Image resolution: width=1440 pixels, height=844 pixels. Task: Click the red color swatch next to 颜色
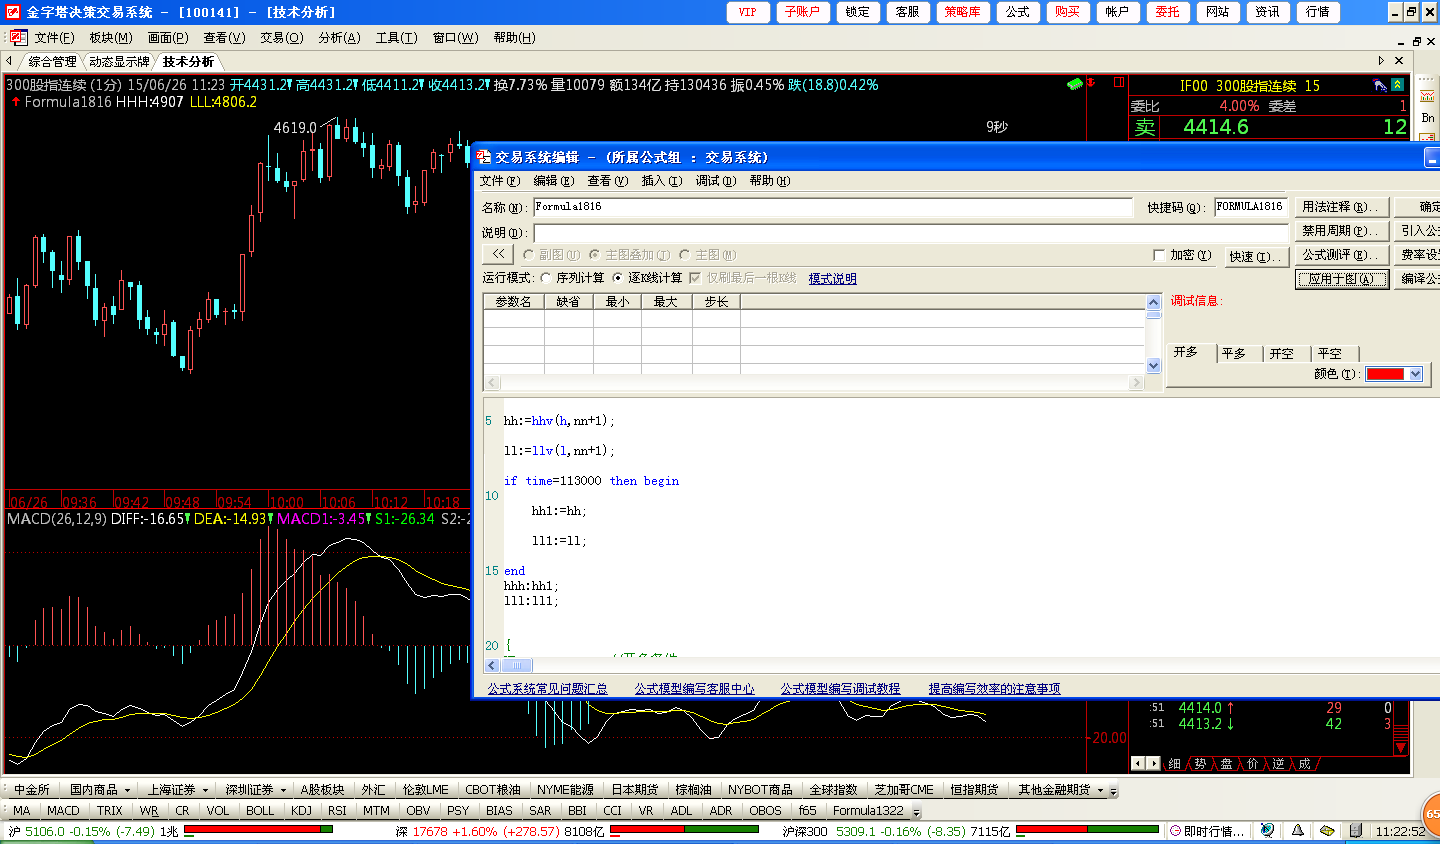coord(1385,374)
